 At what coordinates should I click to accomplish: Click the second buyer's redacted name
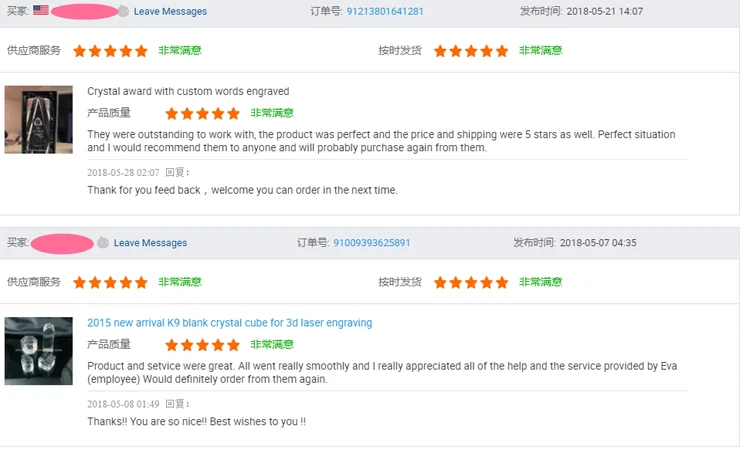pyautogui.click(x=63, y=243)
